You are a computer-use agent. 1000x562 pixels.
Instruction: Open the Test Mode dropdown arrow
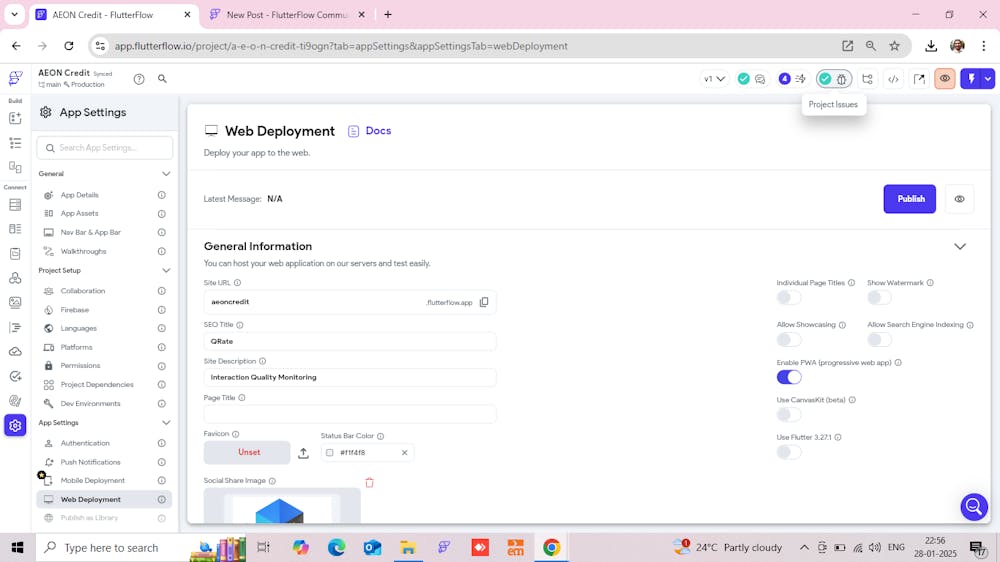point(988,79)
